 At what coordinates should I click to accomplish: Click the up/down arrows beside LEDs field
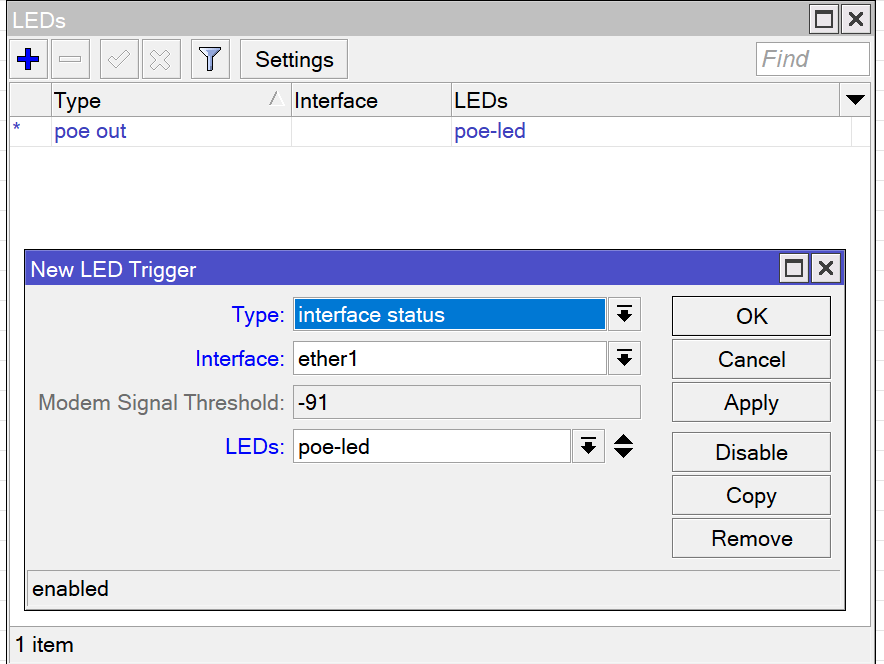[622, 446]
